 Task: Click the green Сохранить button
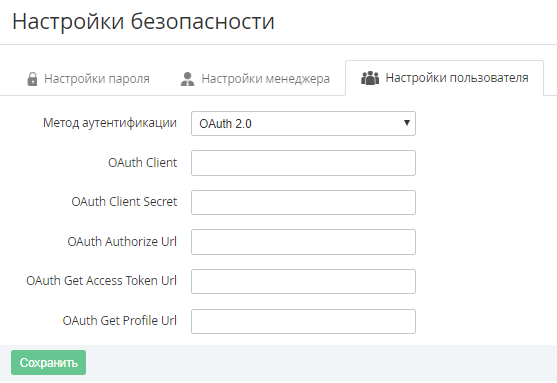click(x=48, y=362)
